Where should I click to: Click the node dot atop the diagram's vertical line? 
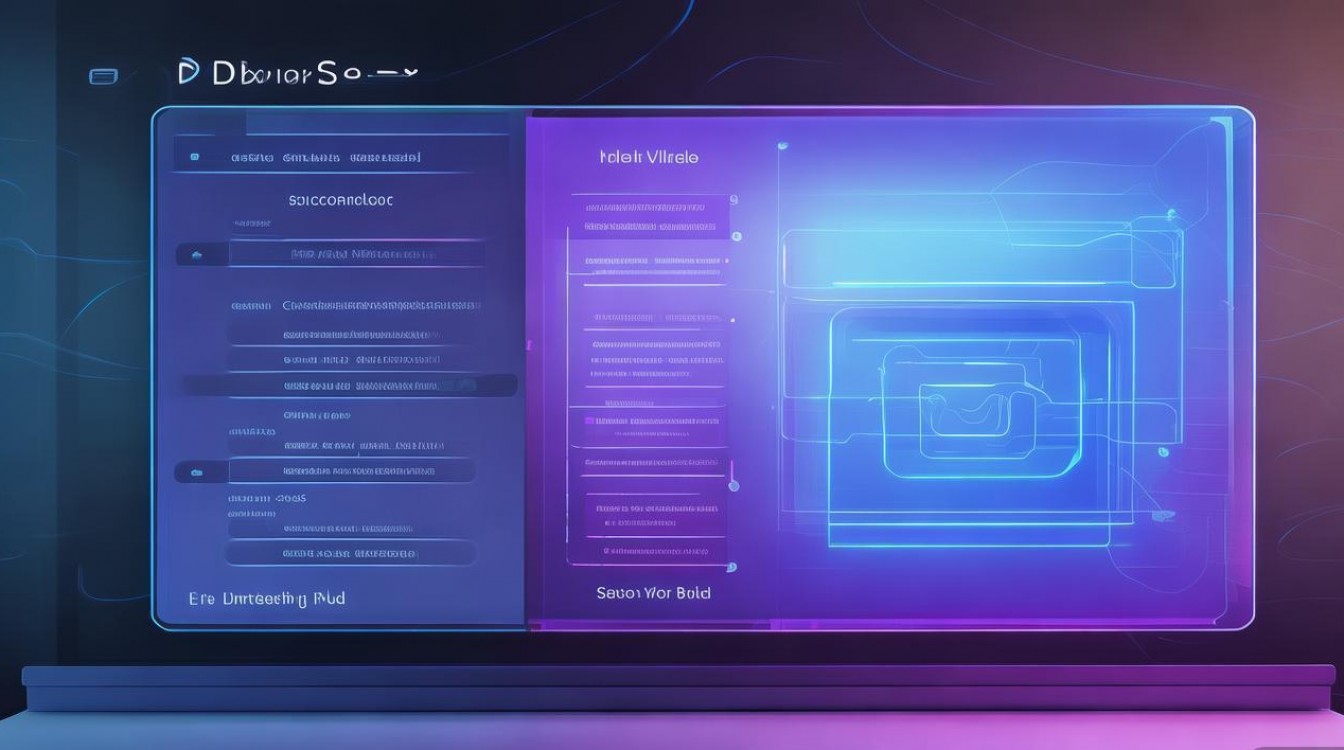pyautogui.click(x=782, y=147)
